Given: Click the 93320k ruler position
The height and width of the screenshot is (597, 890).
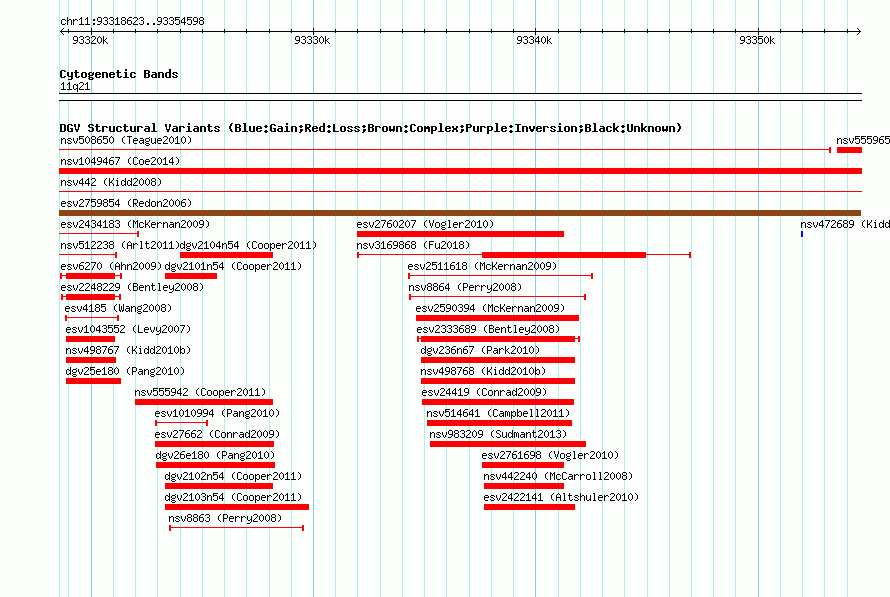Looking at the screenshot, I should tap(90, 40).
